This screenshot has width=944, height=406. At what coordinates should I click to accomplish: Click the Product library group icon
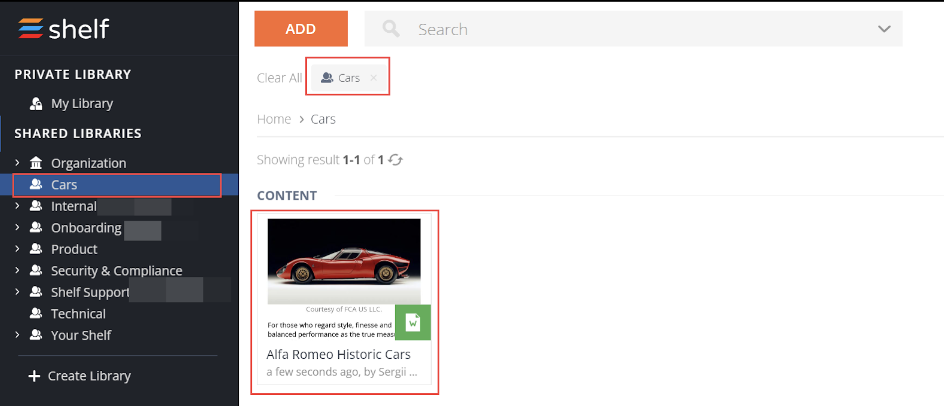36,249
